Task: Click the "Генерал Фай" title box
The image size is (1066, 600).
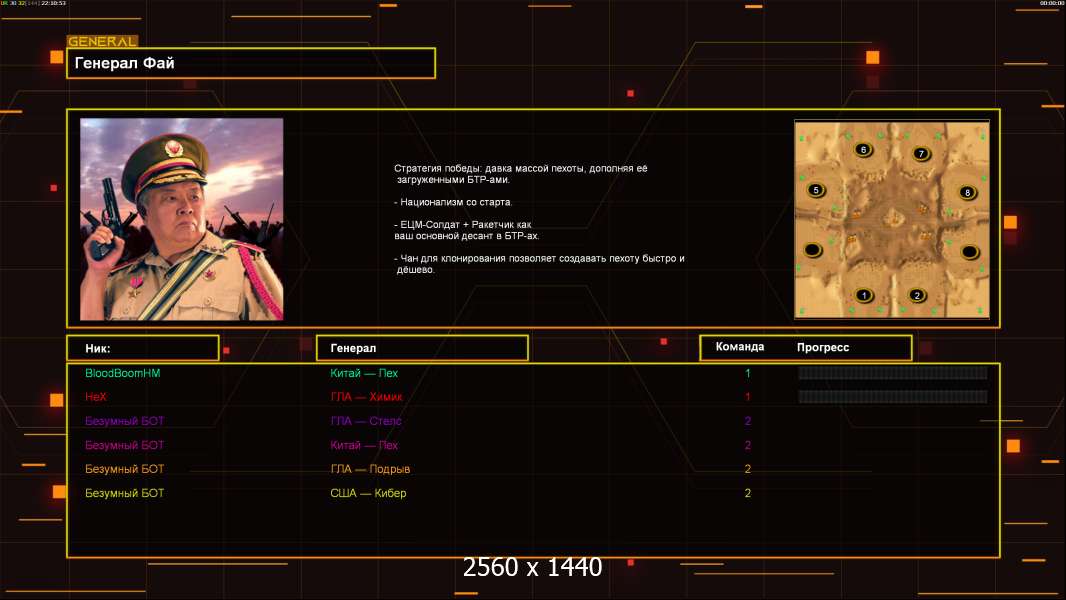Action: point(251,63)
